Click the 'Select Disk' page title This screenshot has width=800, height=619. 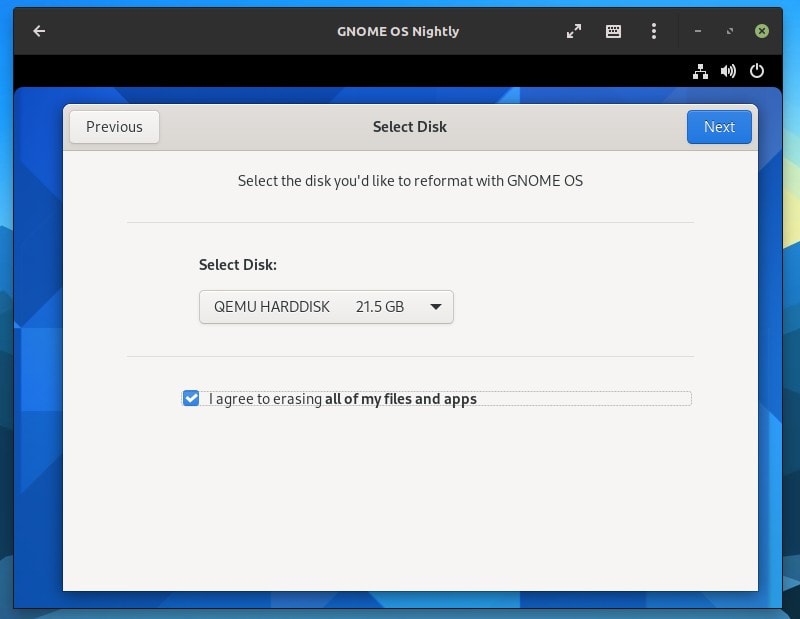(409, 127)
